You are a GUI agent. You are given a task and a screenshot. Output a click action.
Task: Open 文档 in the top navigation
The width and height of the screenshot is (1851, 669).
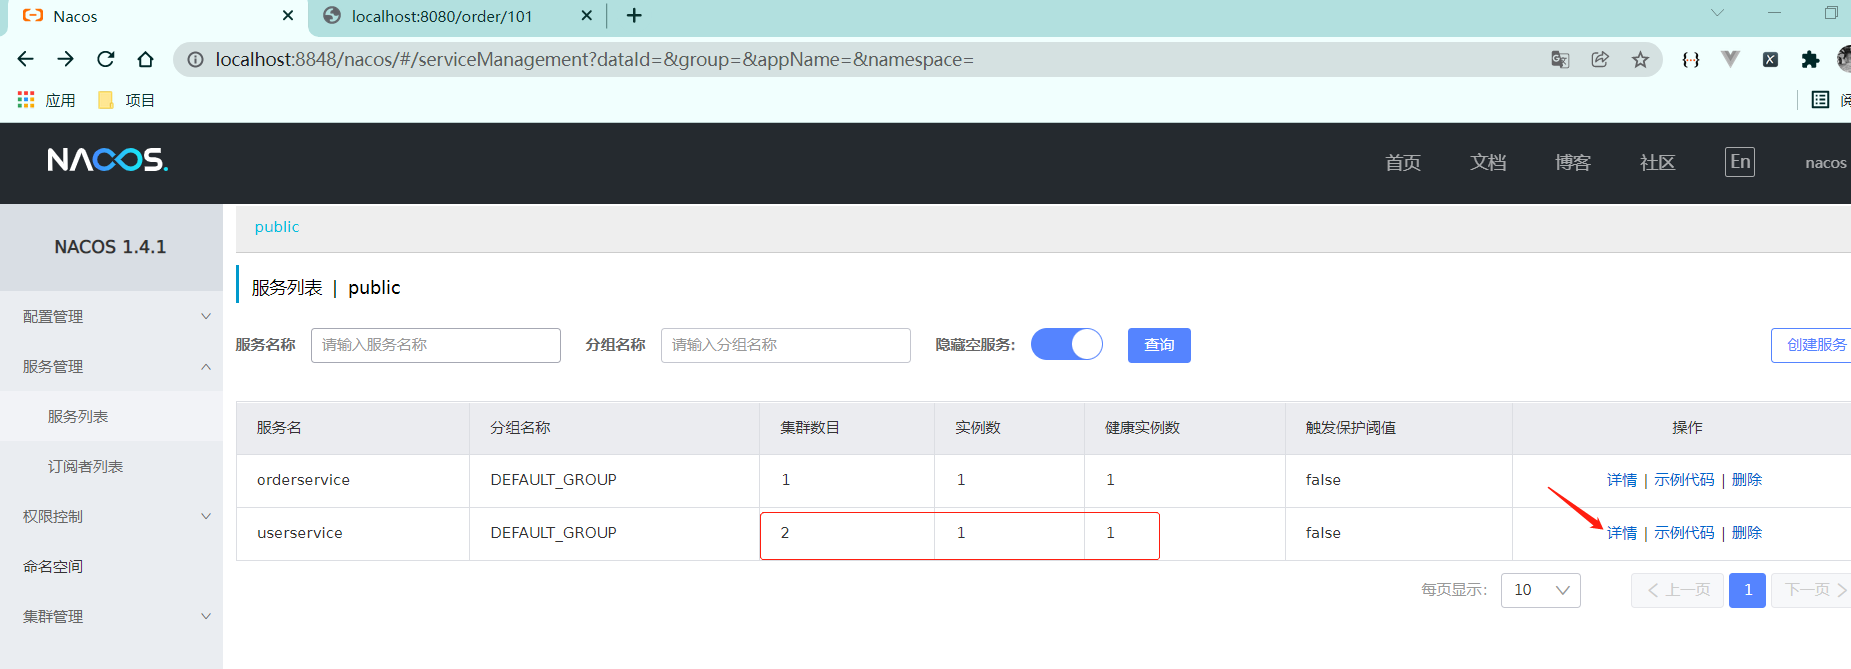pyautogui.click(x=1488, y=162)
